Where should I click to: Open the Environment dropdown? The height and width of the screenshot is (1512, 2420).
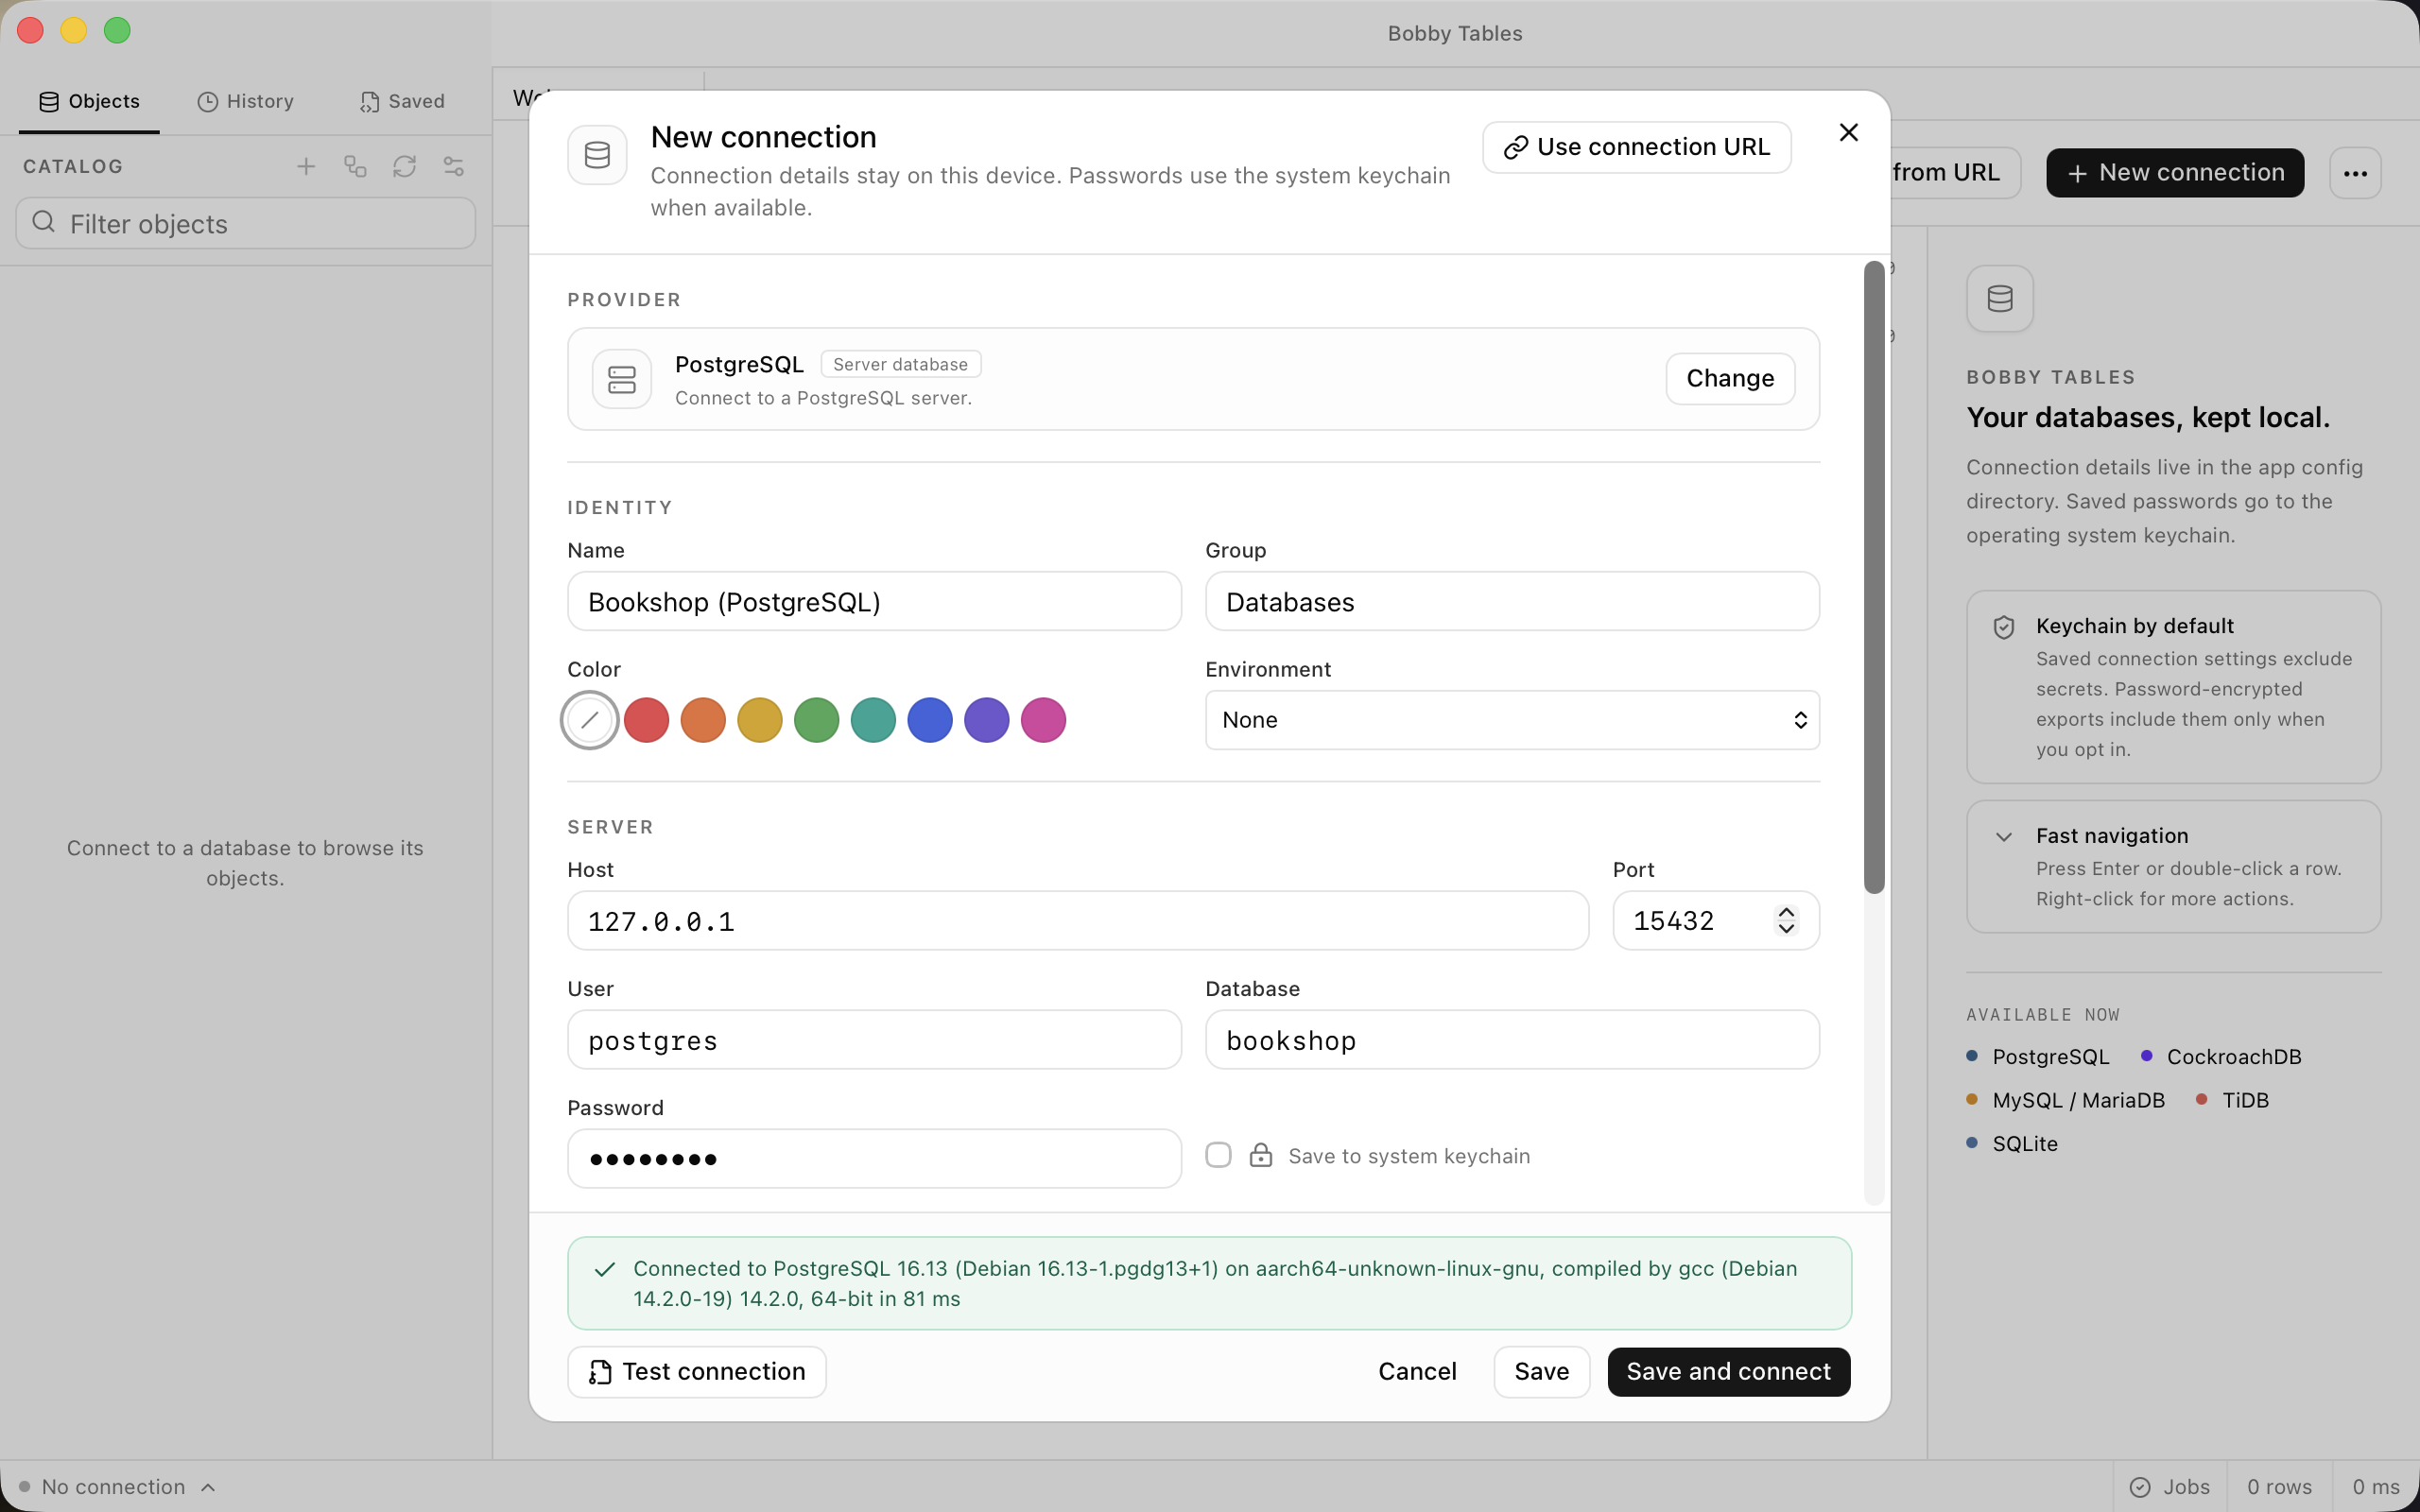pyautogui.click(x=1512, y=720)
